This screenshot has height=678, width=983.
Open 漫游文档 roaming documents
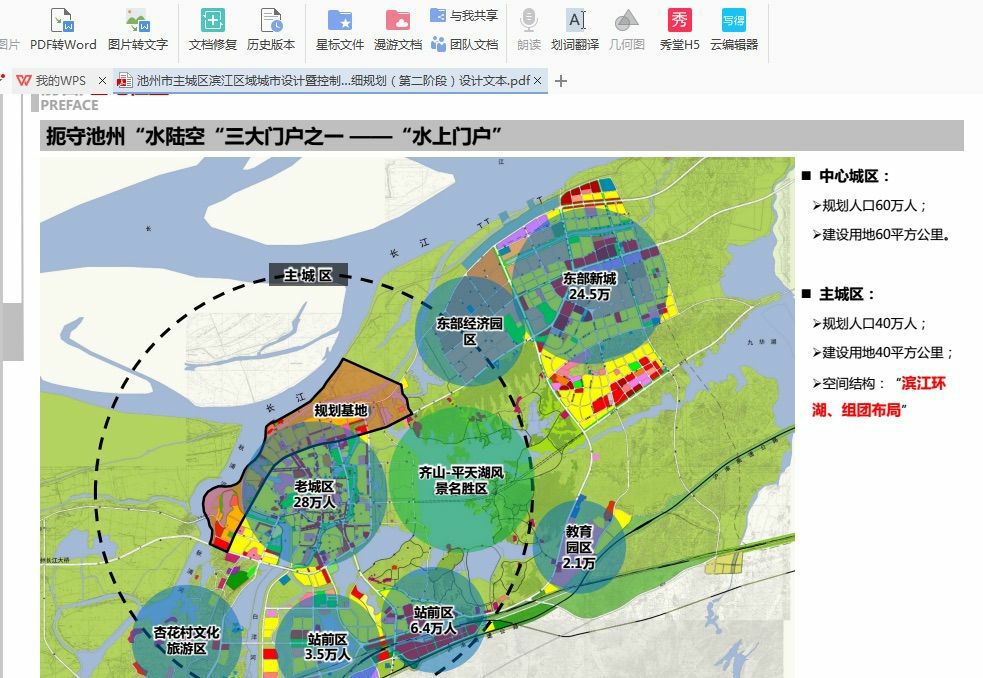[398, 29]
